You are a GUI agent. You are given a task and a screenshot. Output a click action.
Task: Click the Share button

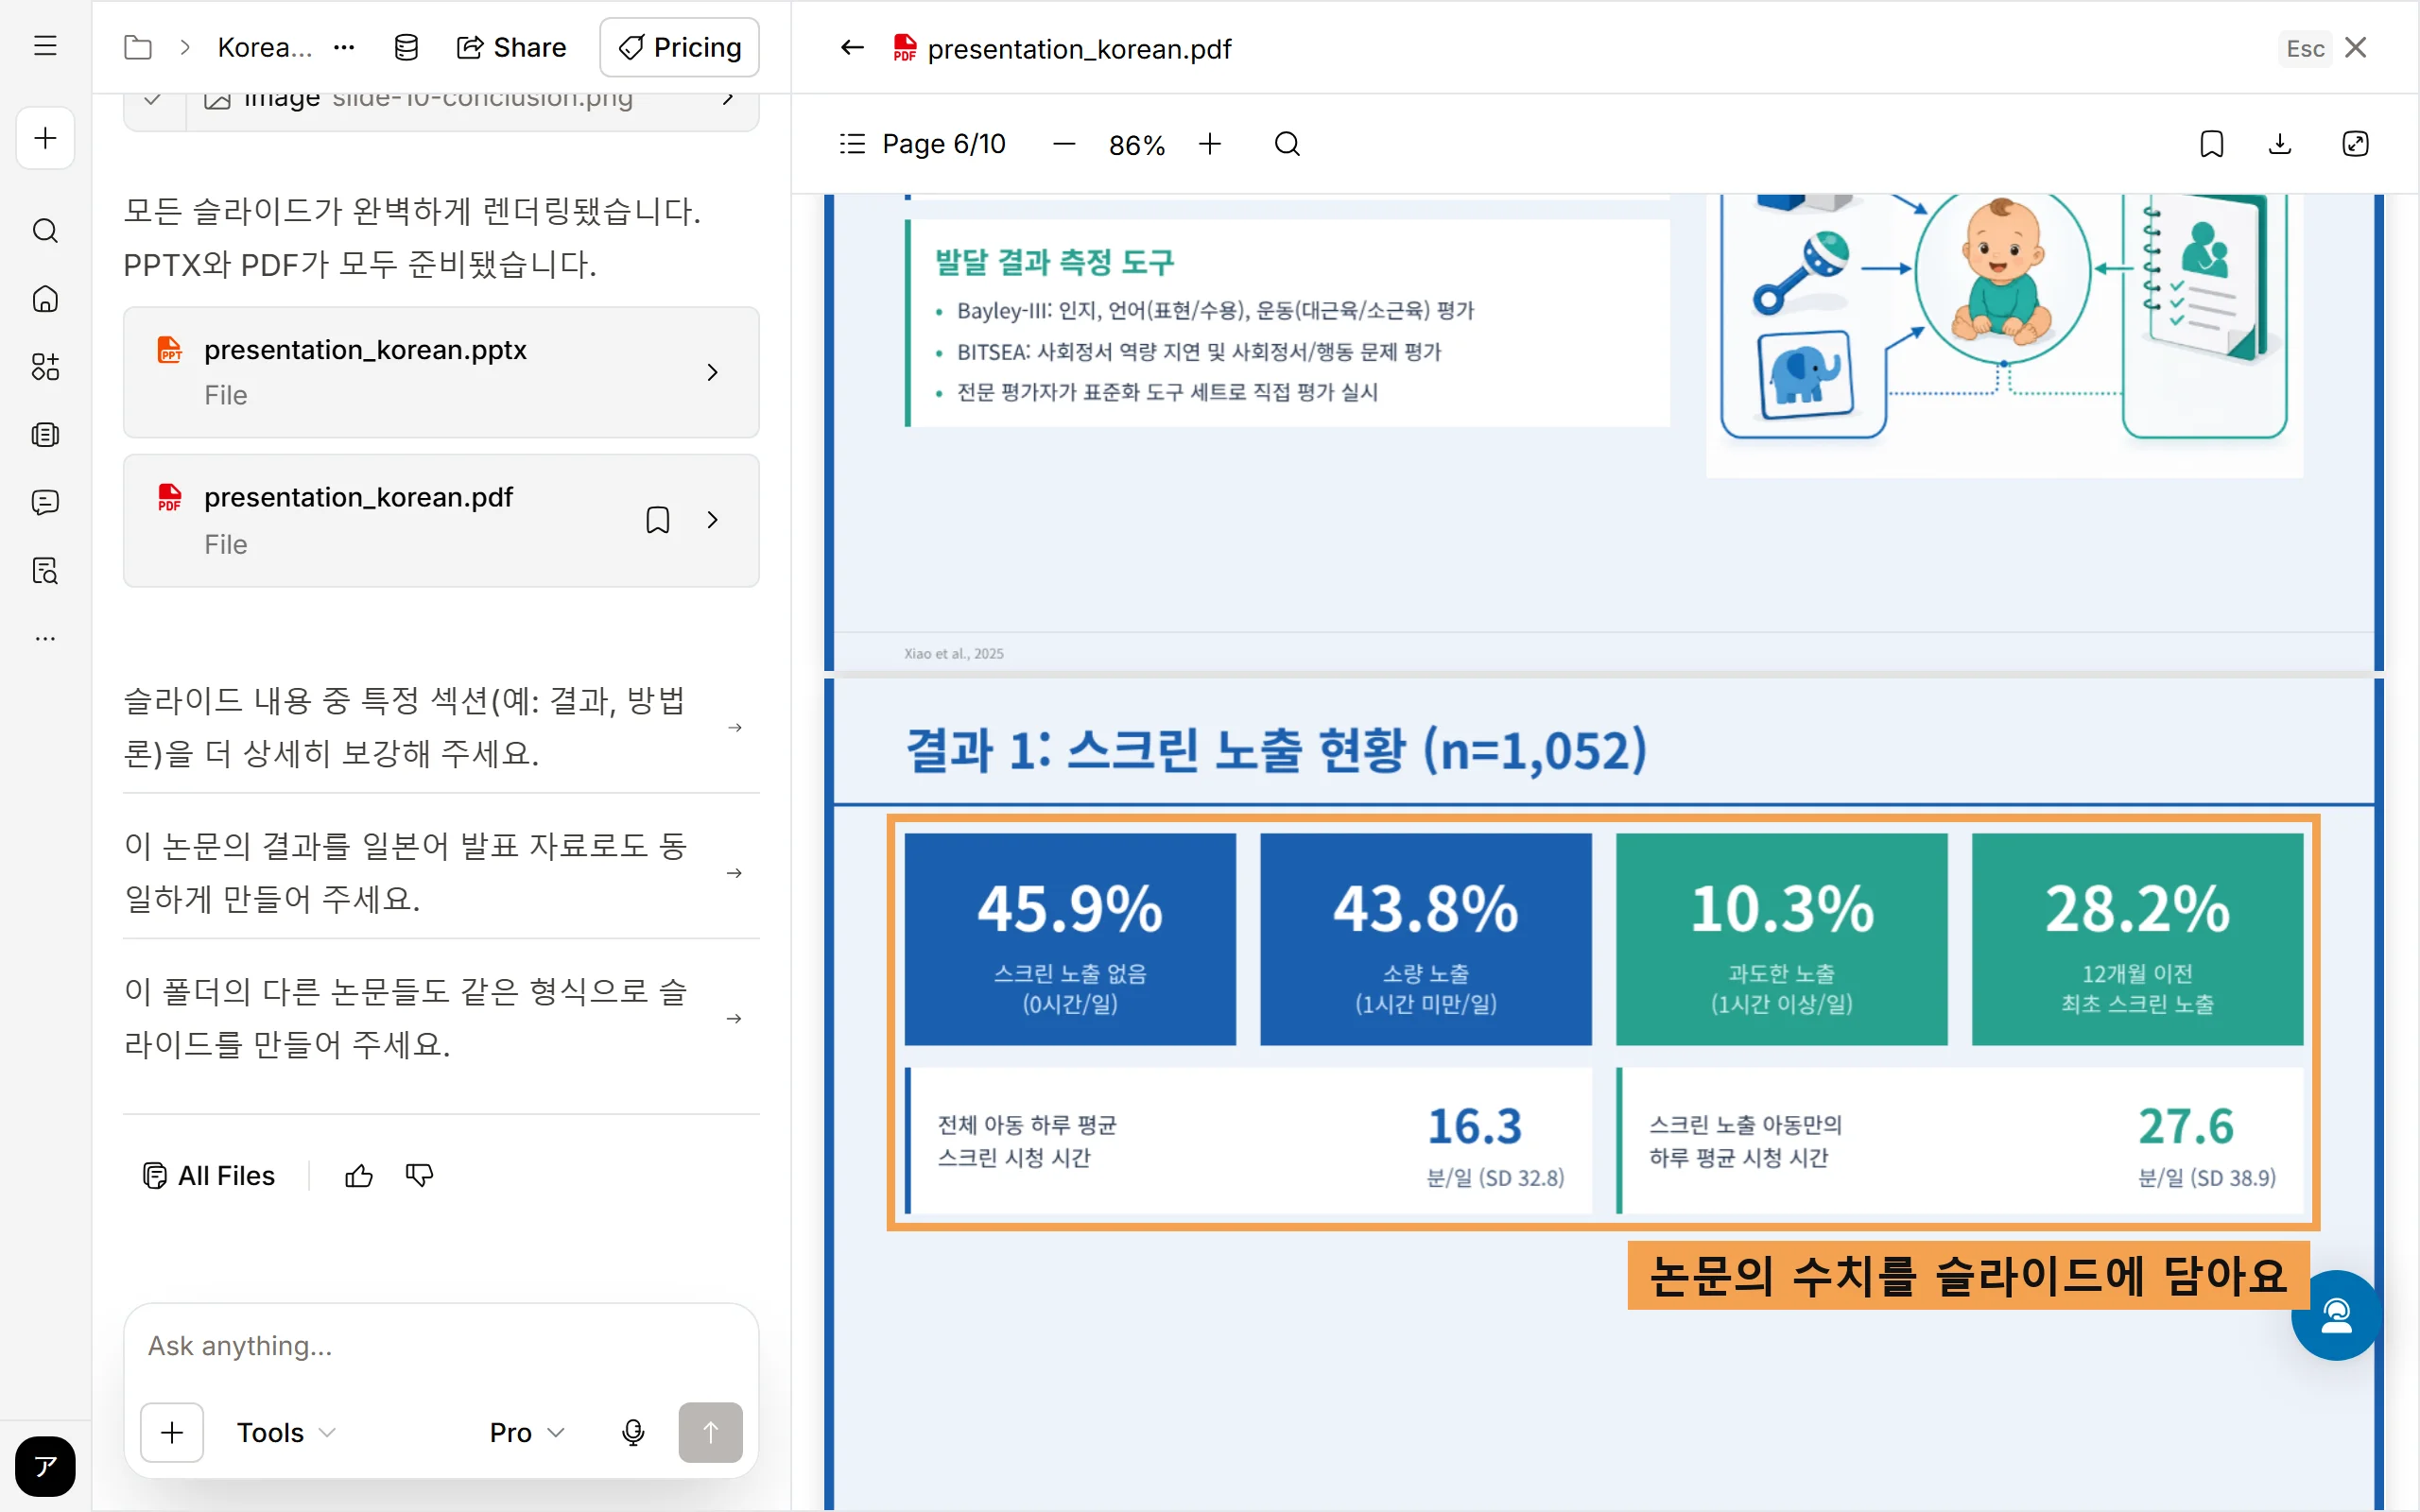(511, 47)
